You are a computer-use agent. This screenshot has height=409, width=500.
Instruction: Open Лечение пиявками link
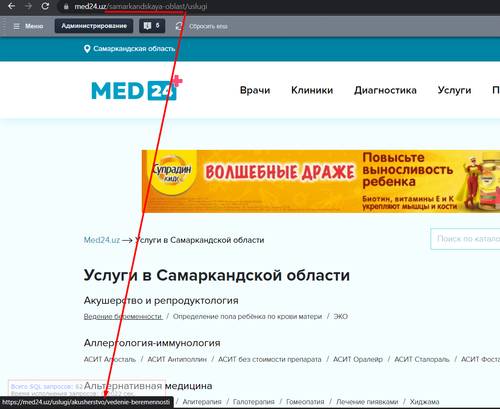(x=367, y=402)
